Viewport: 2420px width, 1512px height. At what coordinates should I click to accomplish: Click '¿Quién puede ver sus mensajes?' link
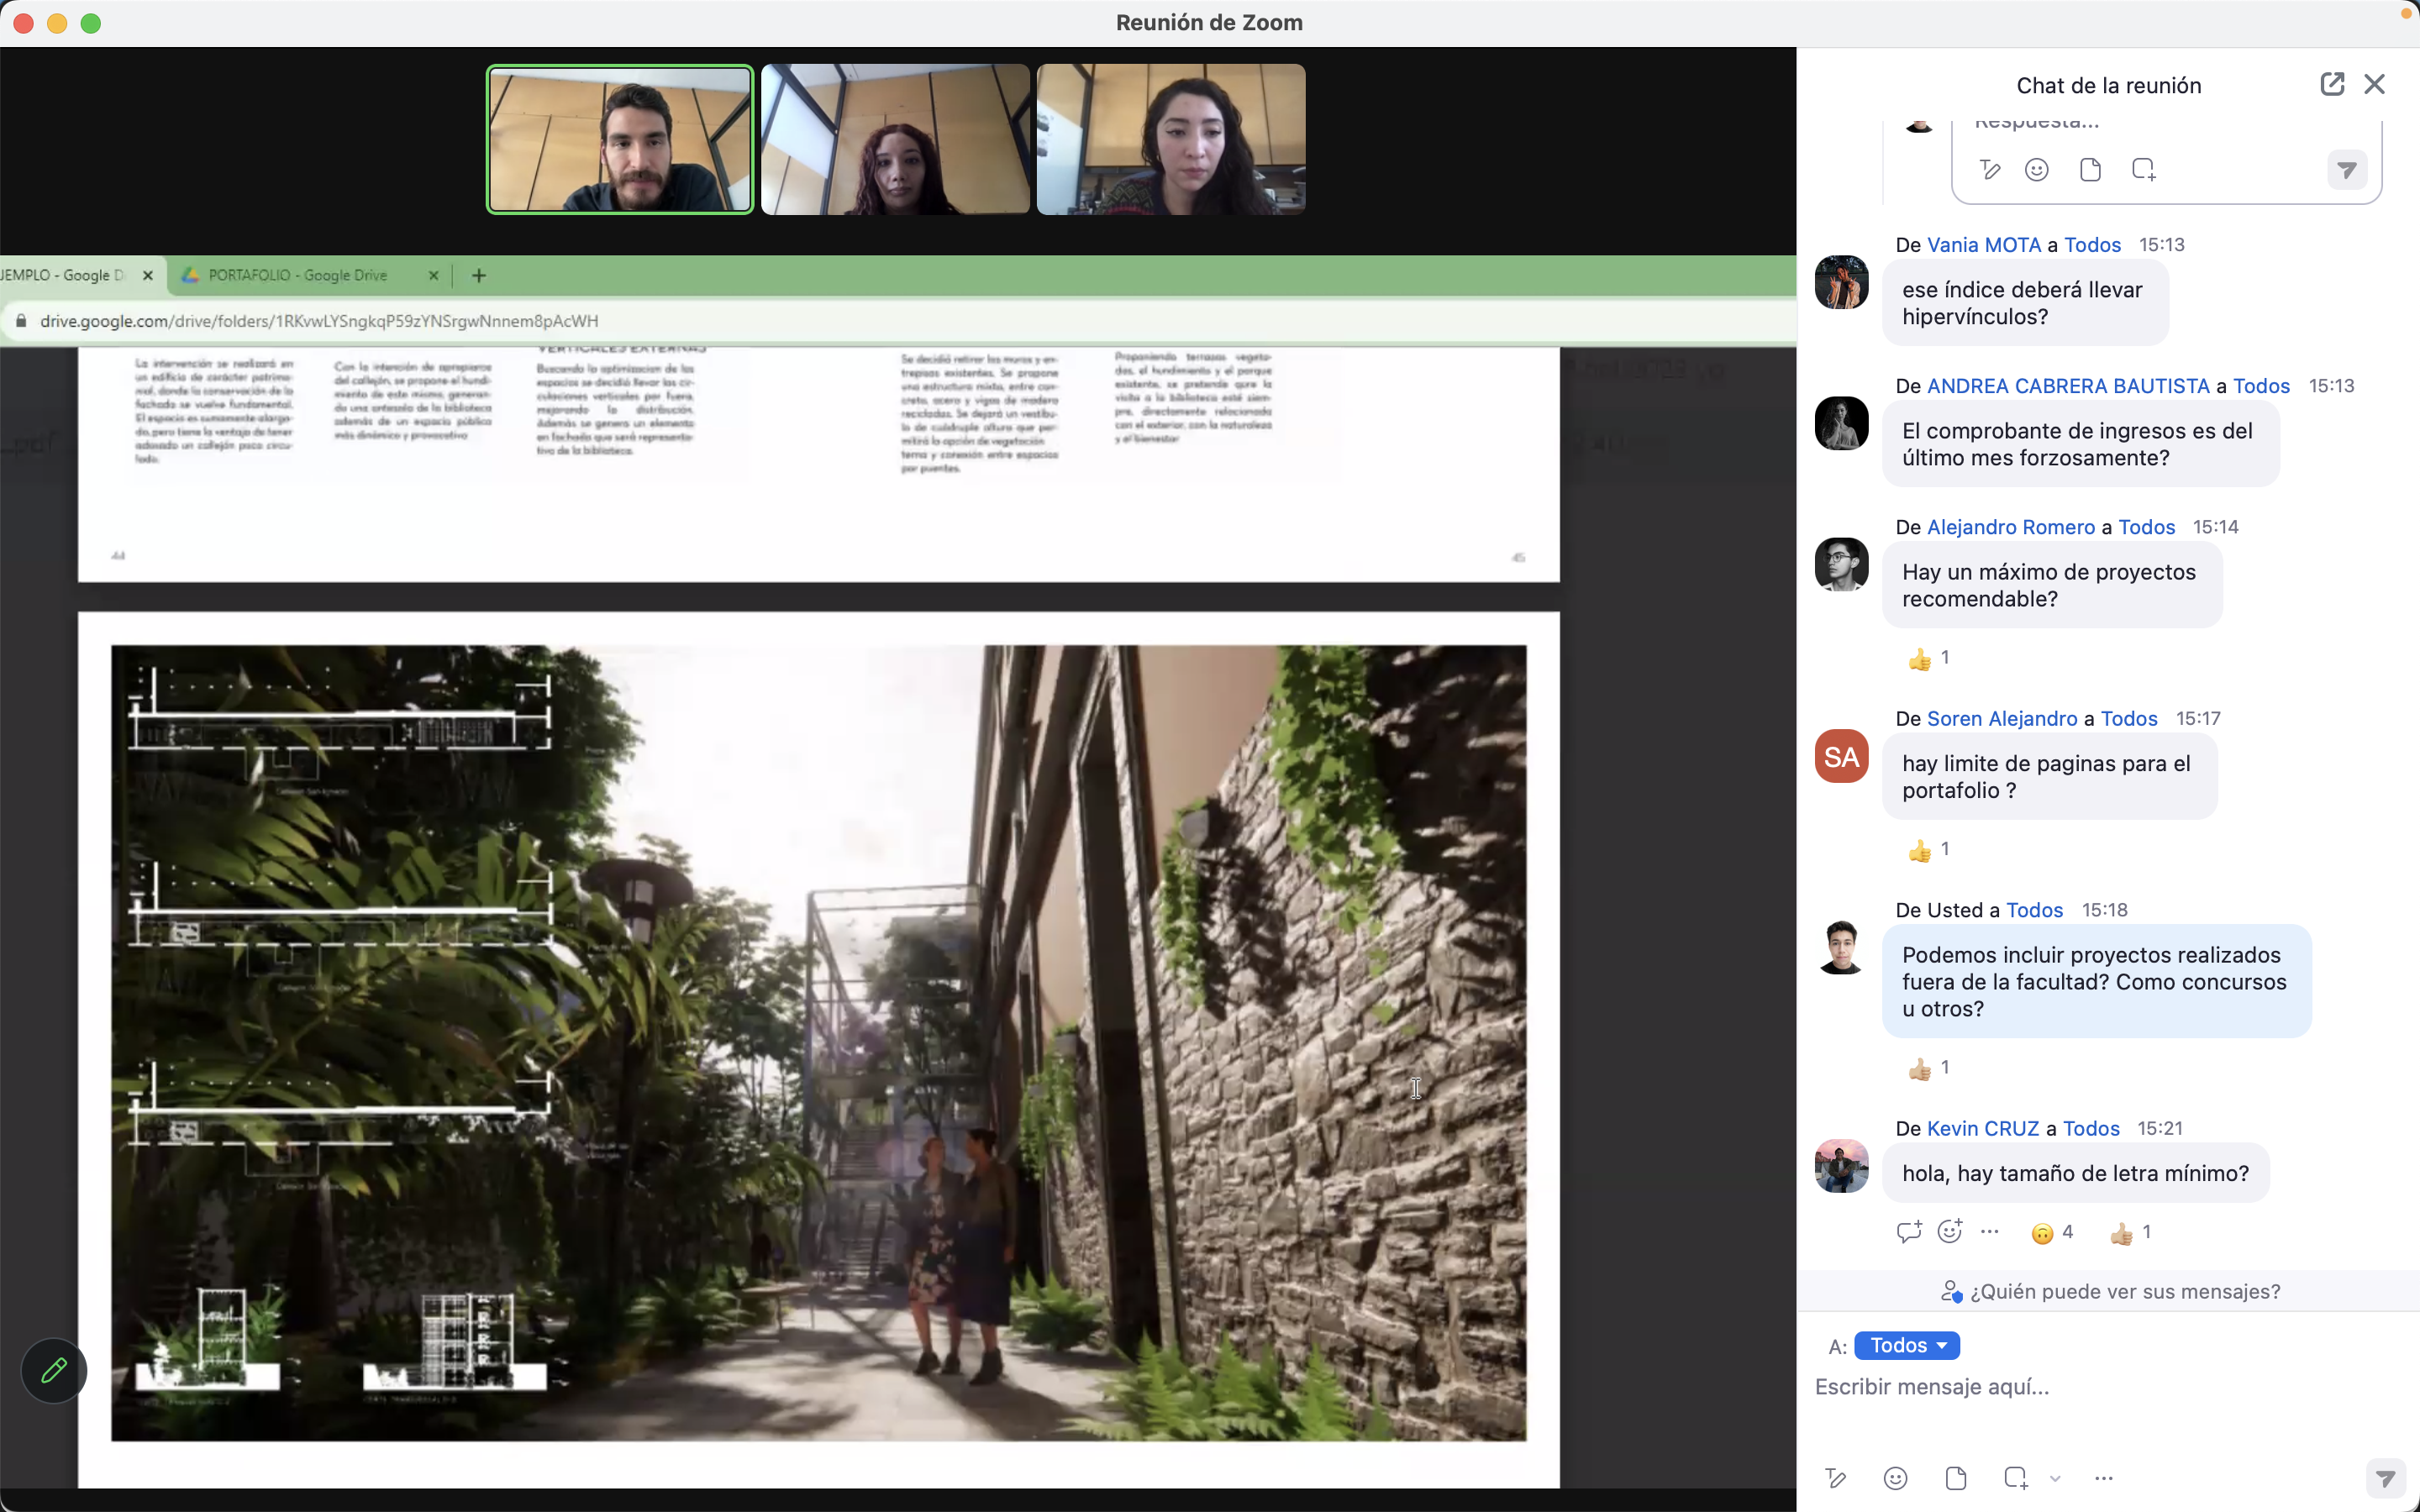click(2124, 1291)
